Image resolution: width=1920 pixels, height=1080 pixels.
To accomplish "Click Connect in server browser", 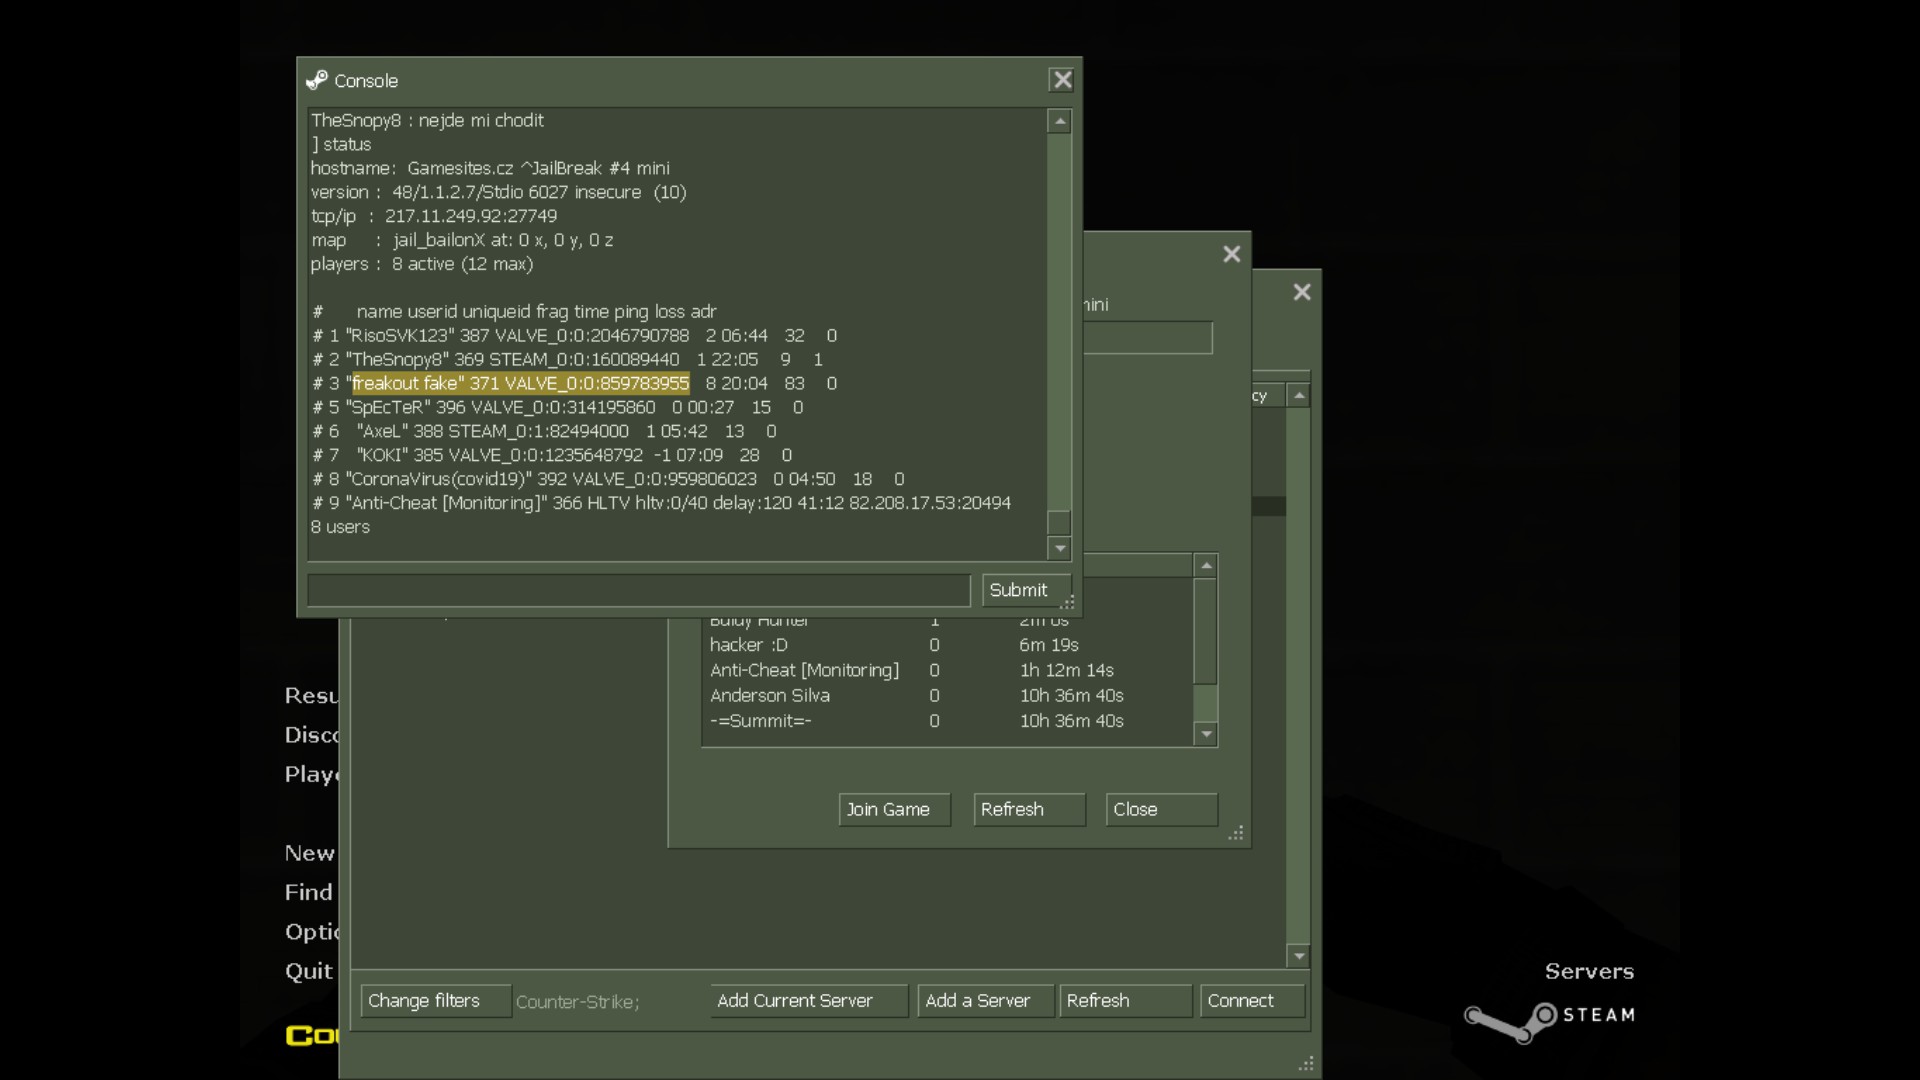I will click(1252, 1001).
